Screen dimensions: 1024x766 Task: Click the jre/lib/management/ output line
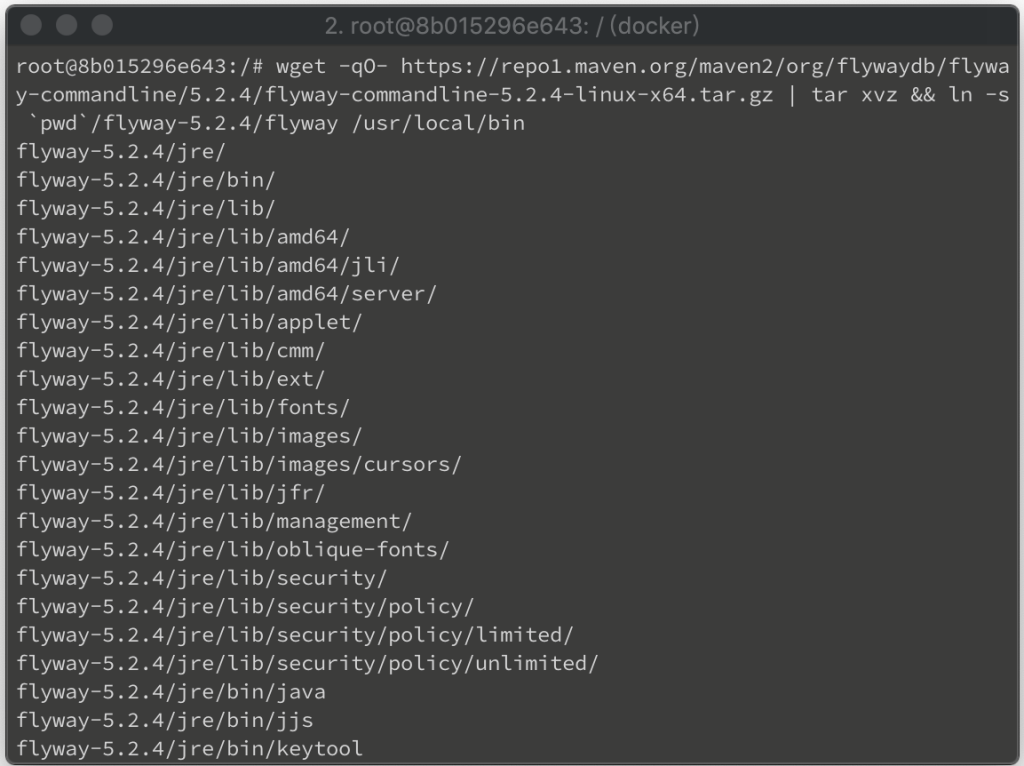(x=214, y=521)
